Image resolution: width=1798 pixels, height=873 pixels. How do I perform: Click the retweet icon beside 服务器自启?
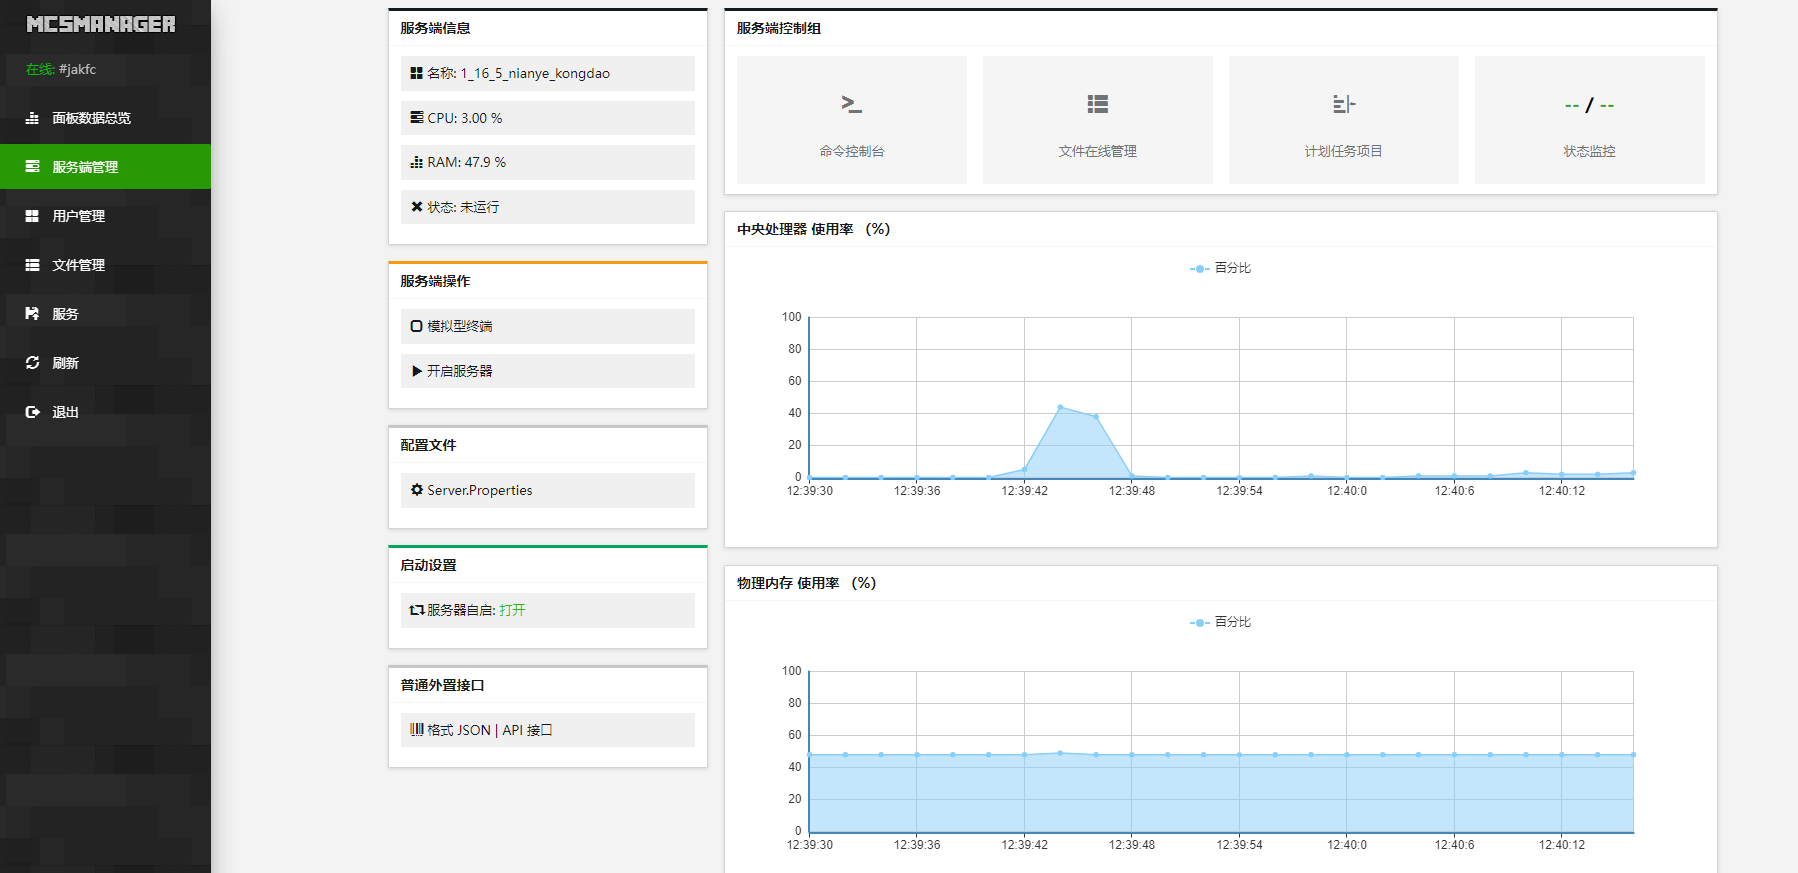417,610
